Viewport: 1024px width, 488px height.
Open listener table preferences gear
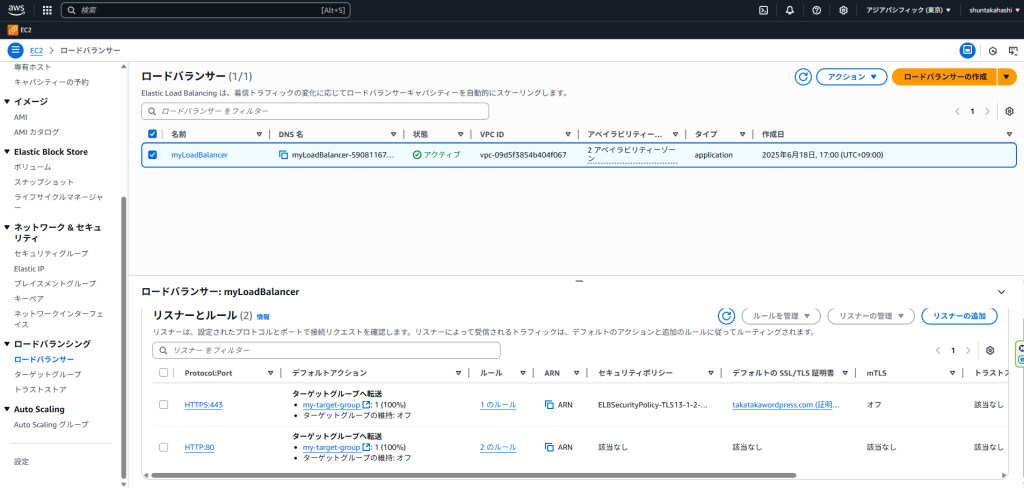tap(990, 350)
